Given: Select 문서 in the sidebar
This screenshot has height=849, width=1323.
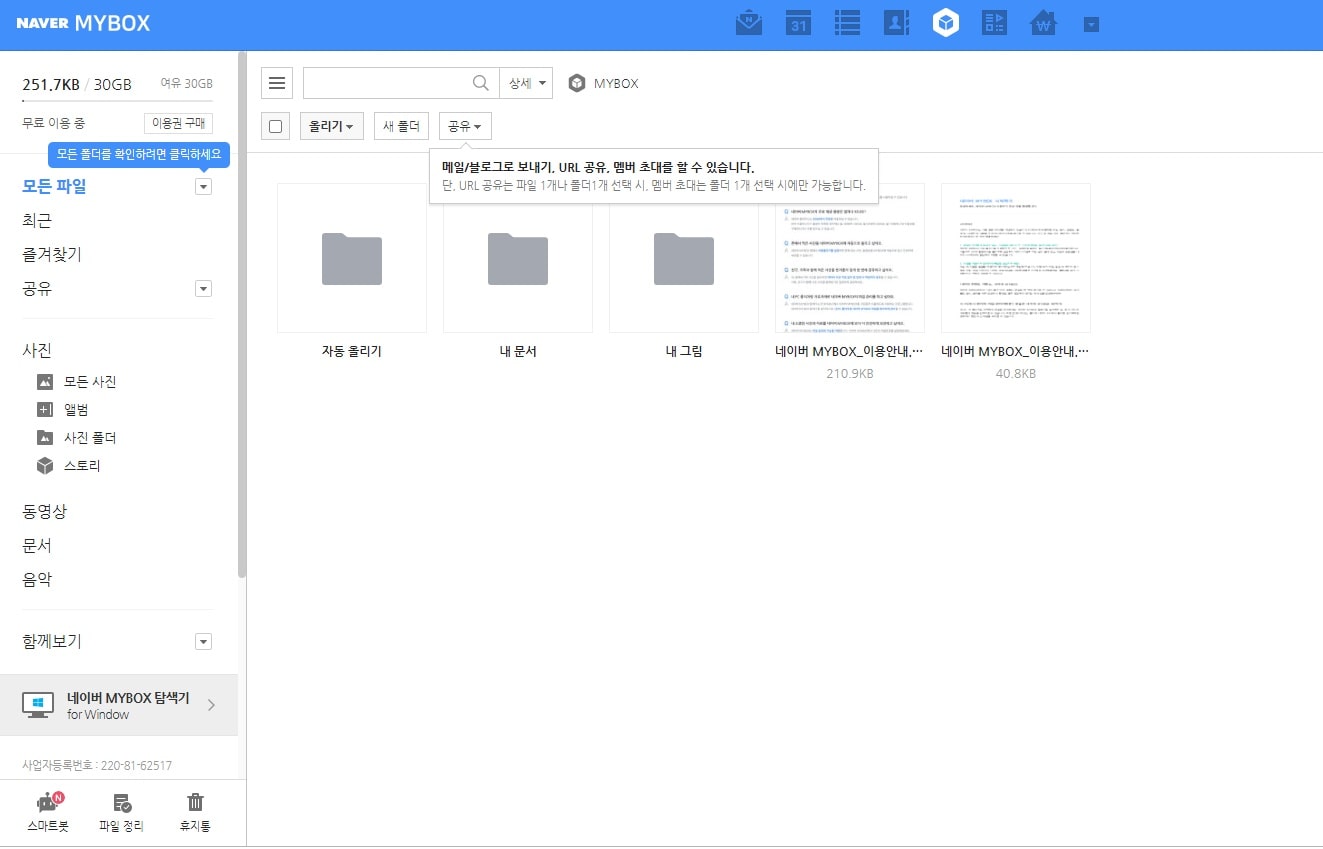Looking at the screenshot, I should pyautogui.click(x=37, y=545).
